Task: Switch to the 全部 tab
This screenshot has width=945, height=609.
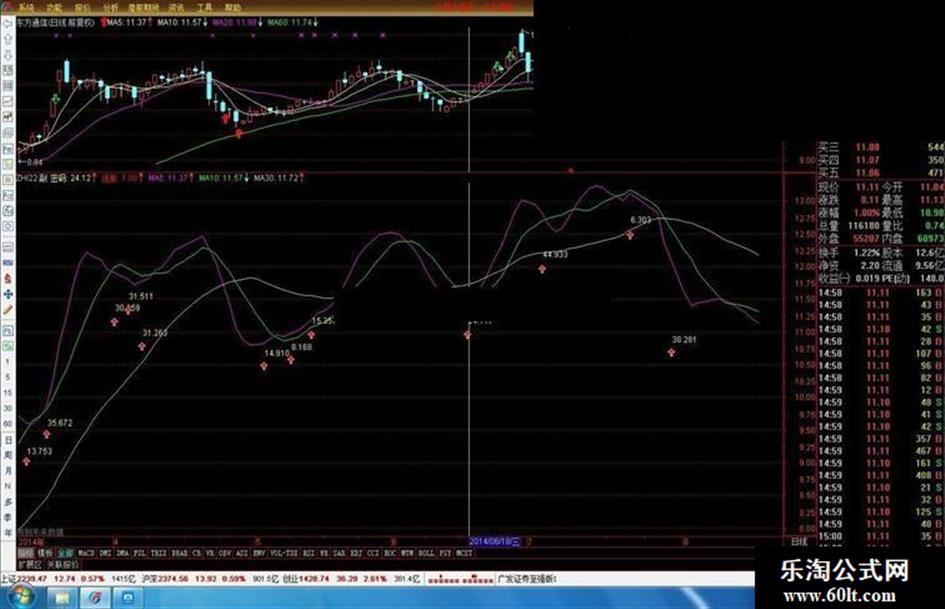Action: (66, 553)
